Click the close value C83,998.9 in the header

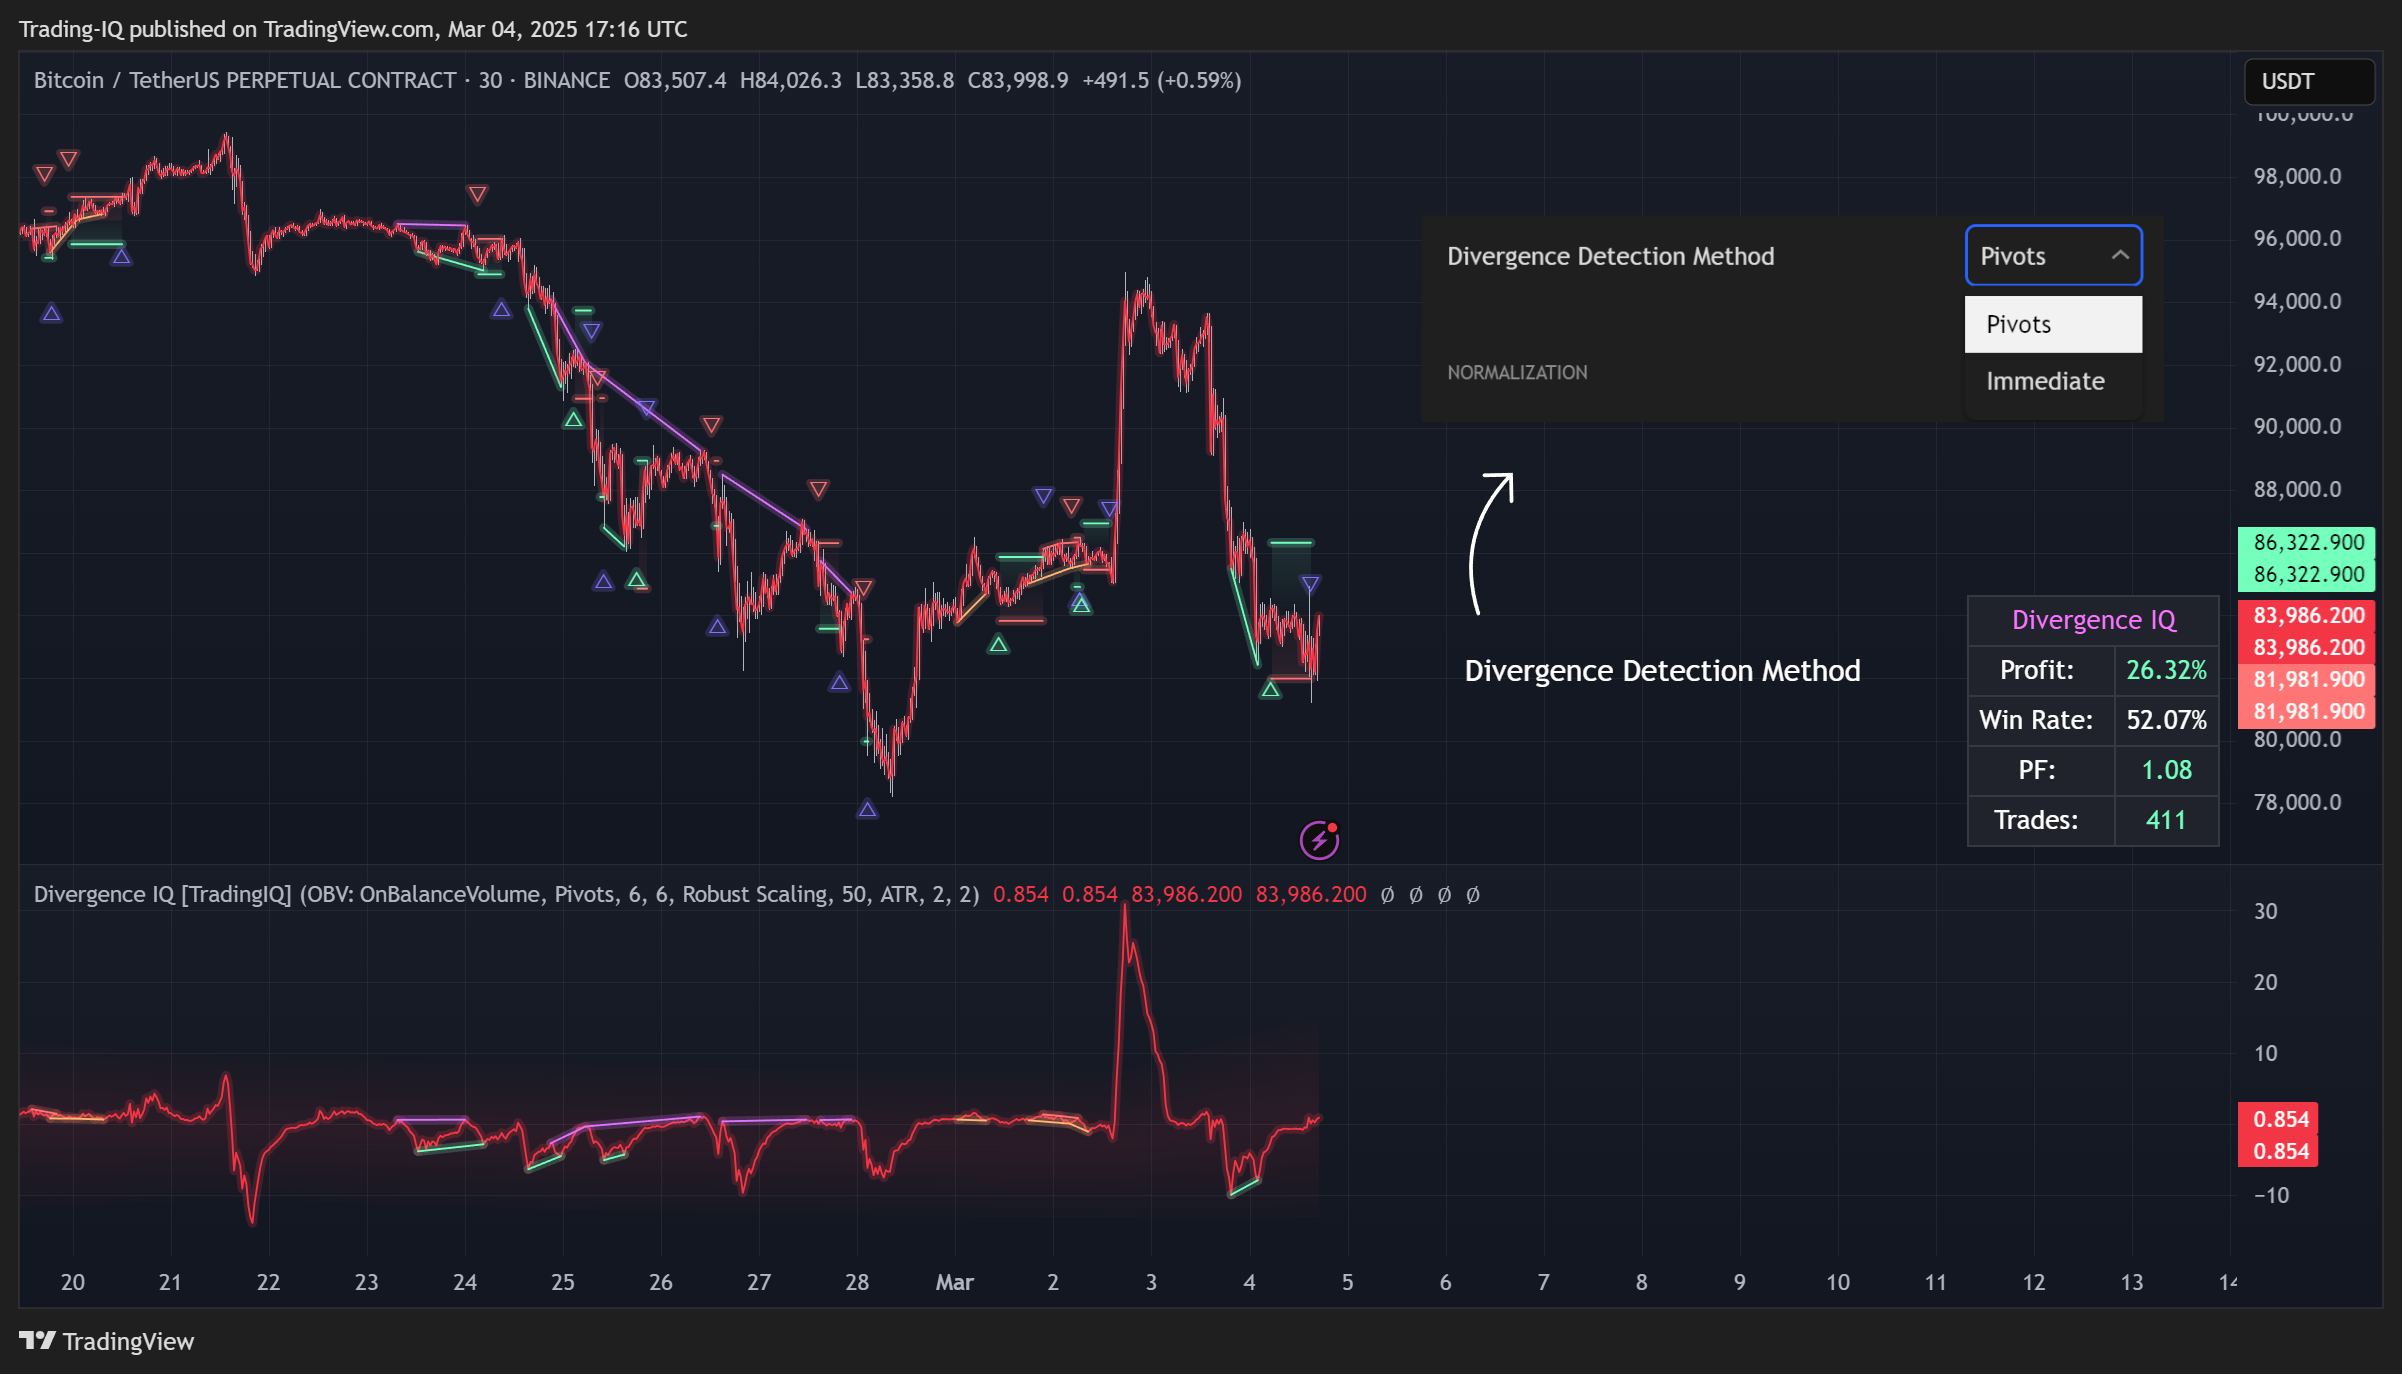click(1017, 80)
